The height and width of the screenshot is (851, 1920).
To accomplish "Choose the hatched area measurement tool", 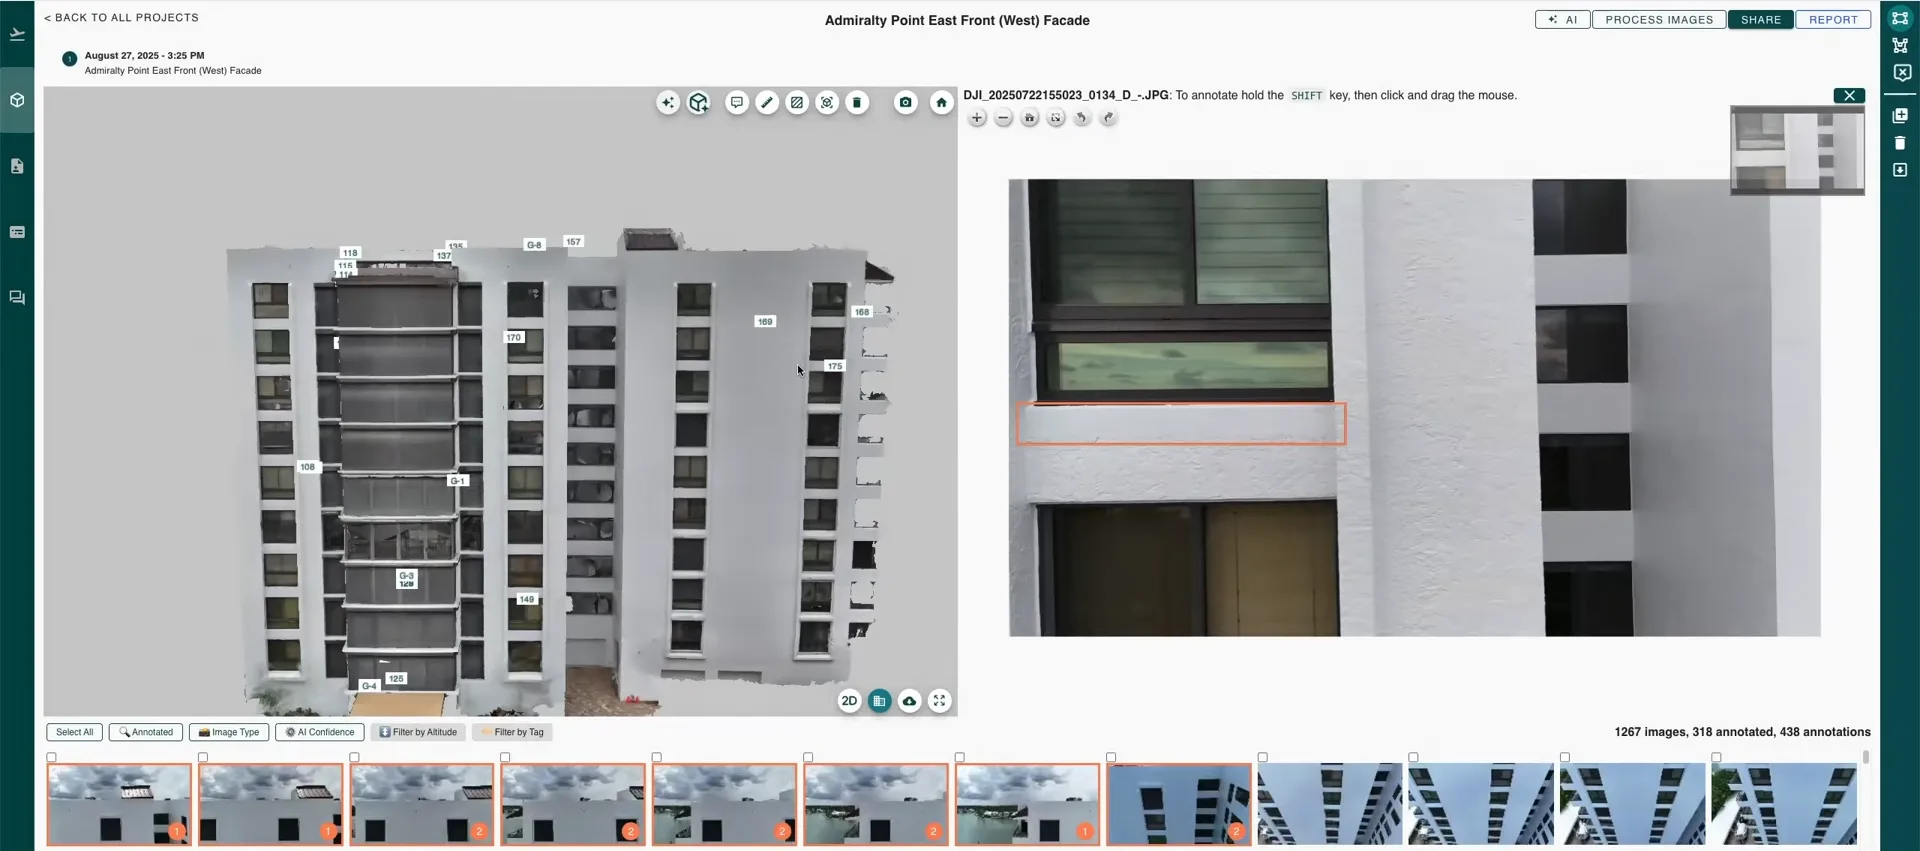I will (797, 103).
